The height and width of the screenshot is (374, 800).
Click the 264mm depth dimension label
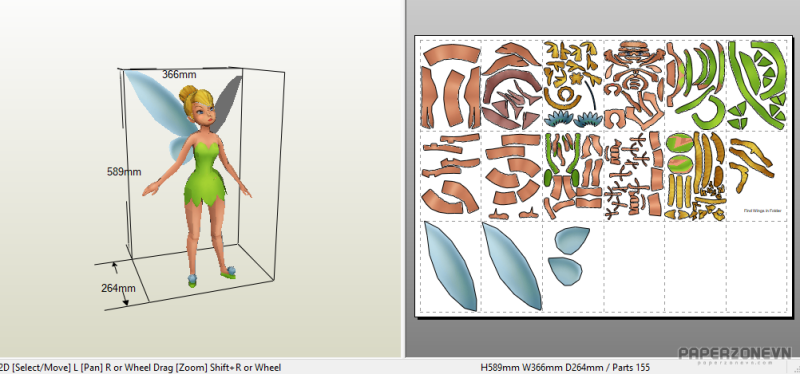point(118,288)
